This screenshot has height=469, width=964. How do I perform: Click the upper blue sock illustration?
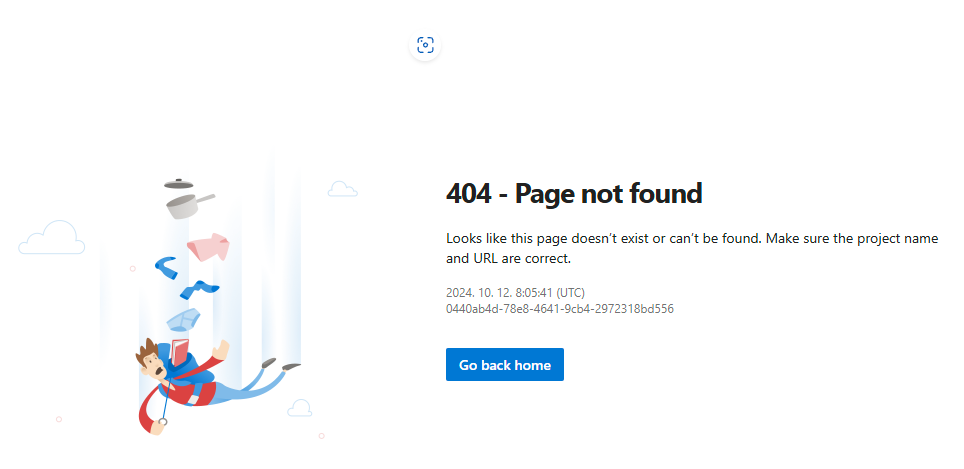[166, 267]
